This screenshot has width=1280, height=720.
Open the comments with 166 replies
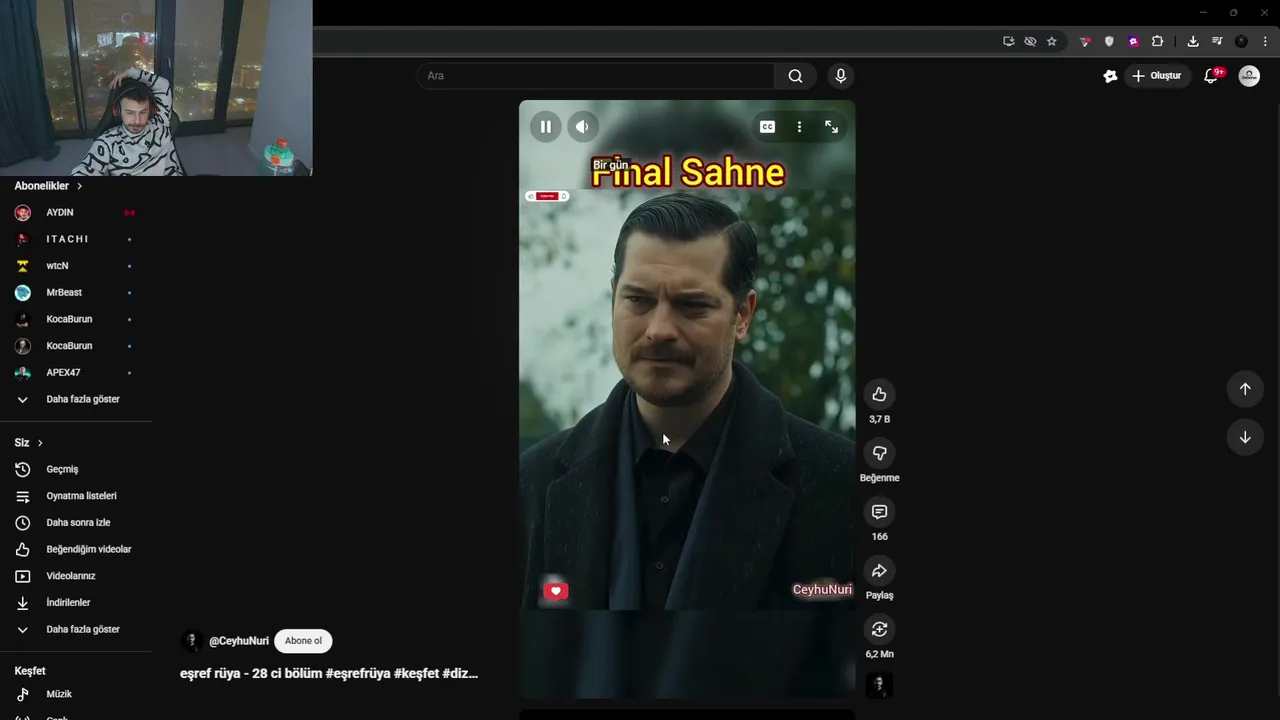(879, 512)
